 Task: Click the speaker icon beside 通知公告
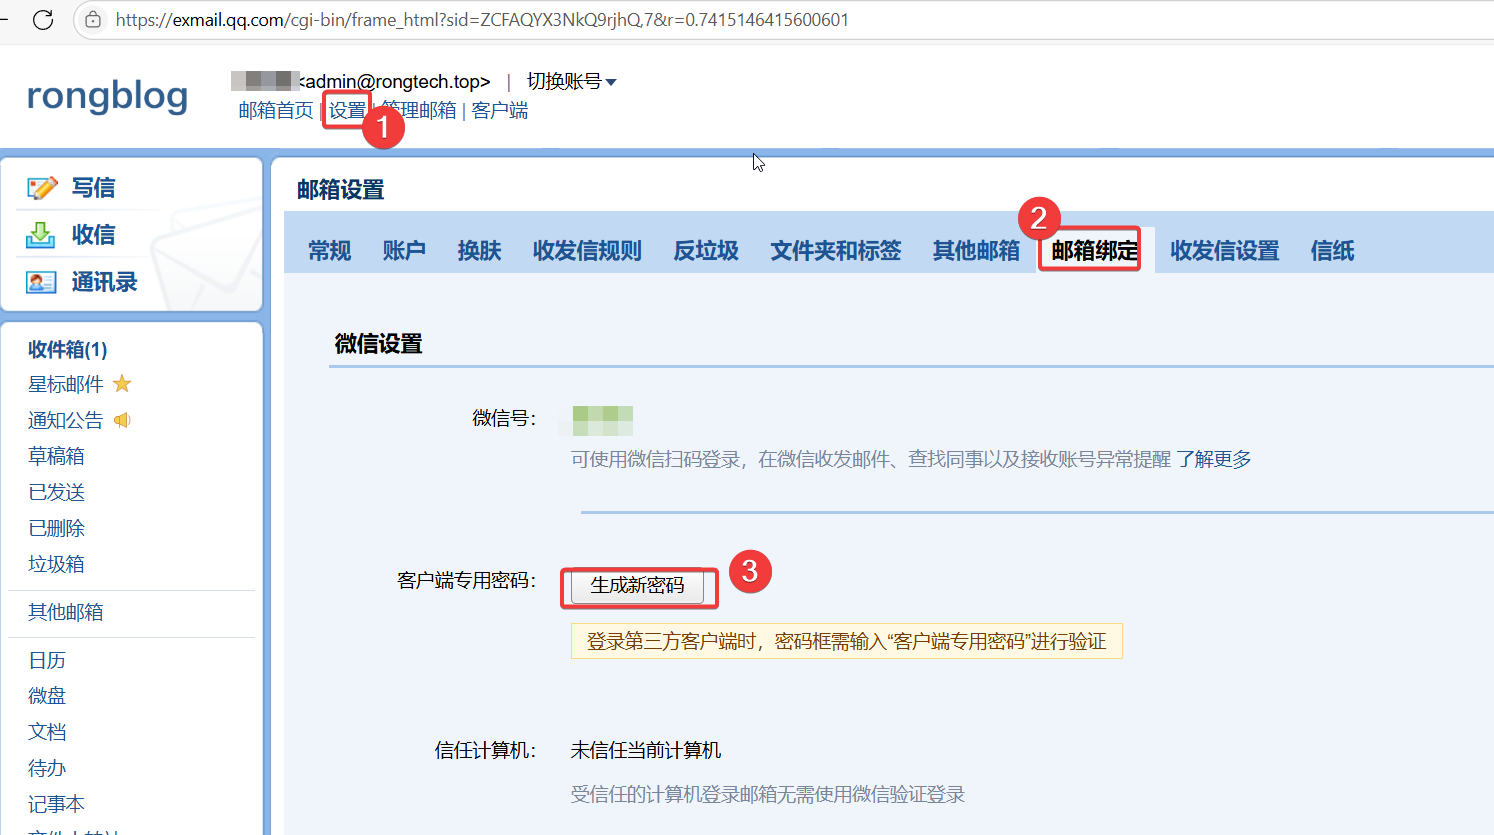(x=122, y=420)
